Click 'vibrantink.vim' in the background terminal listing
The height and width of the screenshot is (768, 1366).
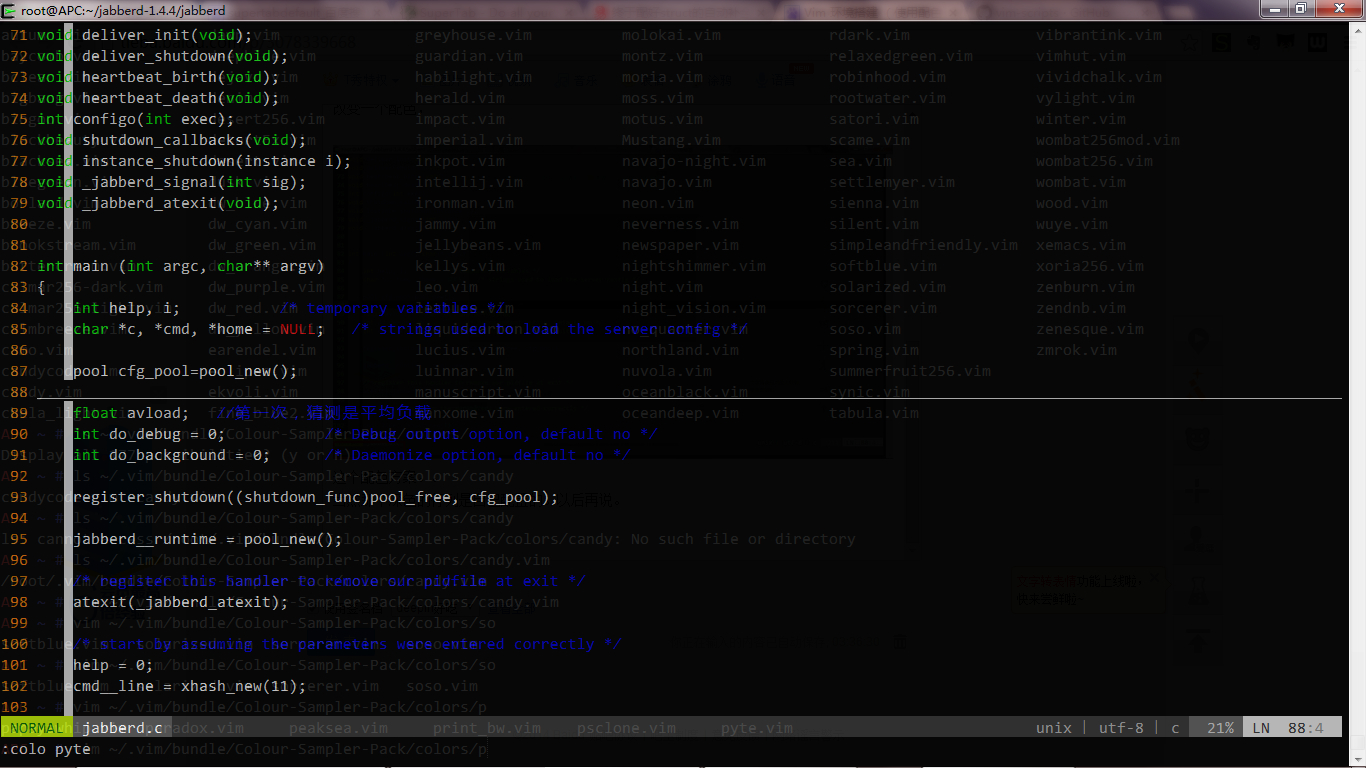point(1099,35)
